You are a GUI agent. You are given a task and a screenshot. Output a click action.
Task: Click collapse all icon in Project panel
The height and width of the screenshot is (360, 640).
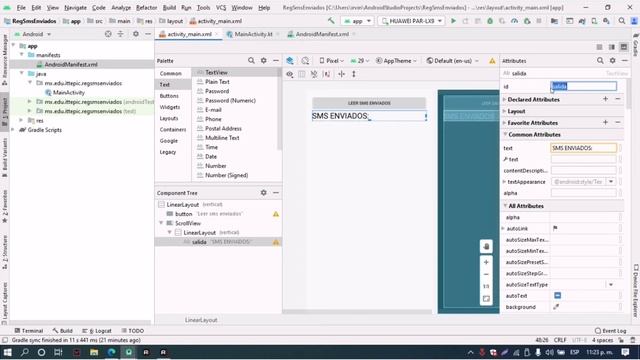coord(120,34)
